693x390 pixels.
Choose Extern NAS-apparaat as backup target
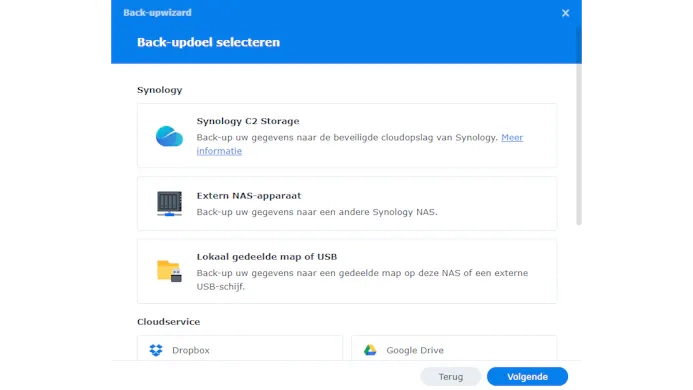(347, 203)
